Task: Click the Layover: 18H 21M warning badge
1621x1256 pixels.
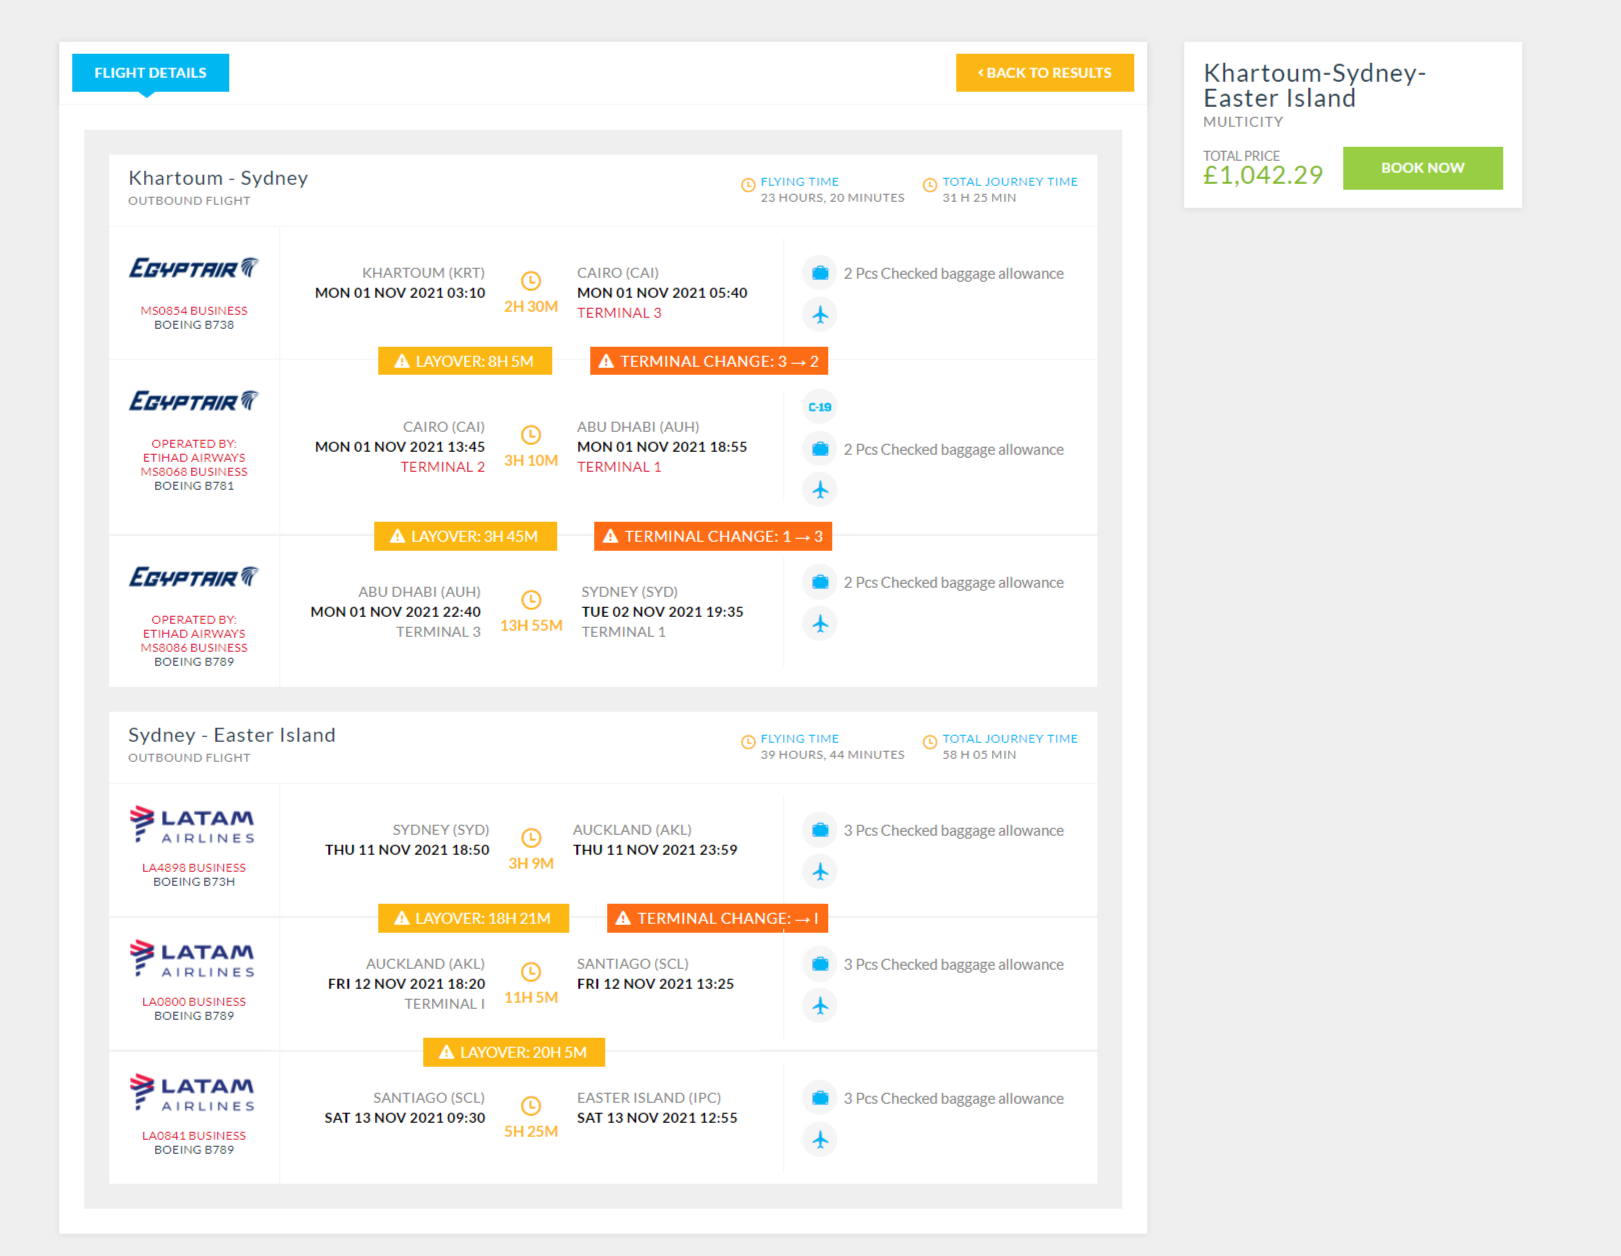Action: coord(473,918)
